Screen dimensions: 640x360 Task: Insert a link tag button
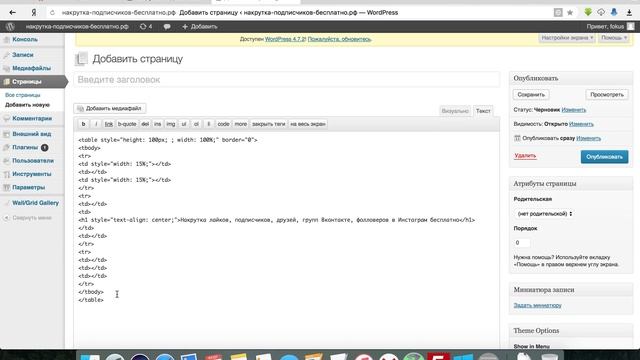[109, 124]
